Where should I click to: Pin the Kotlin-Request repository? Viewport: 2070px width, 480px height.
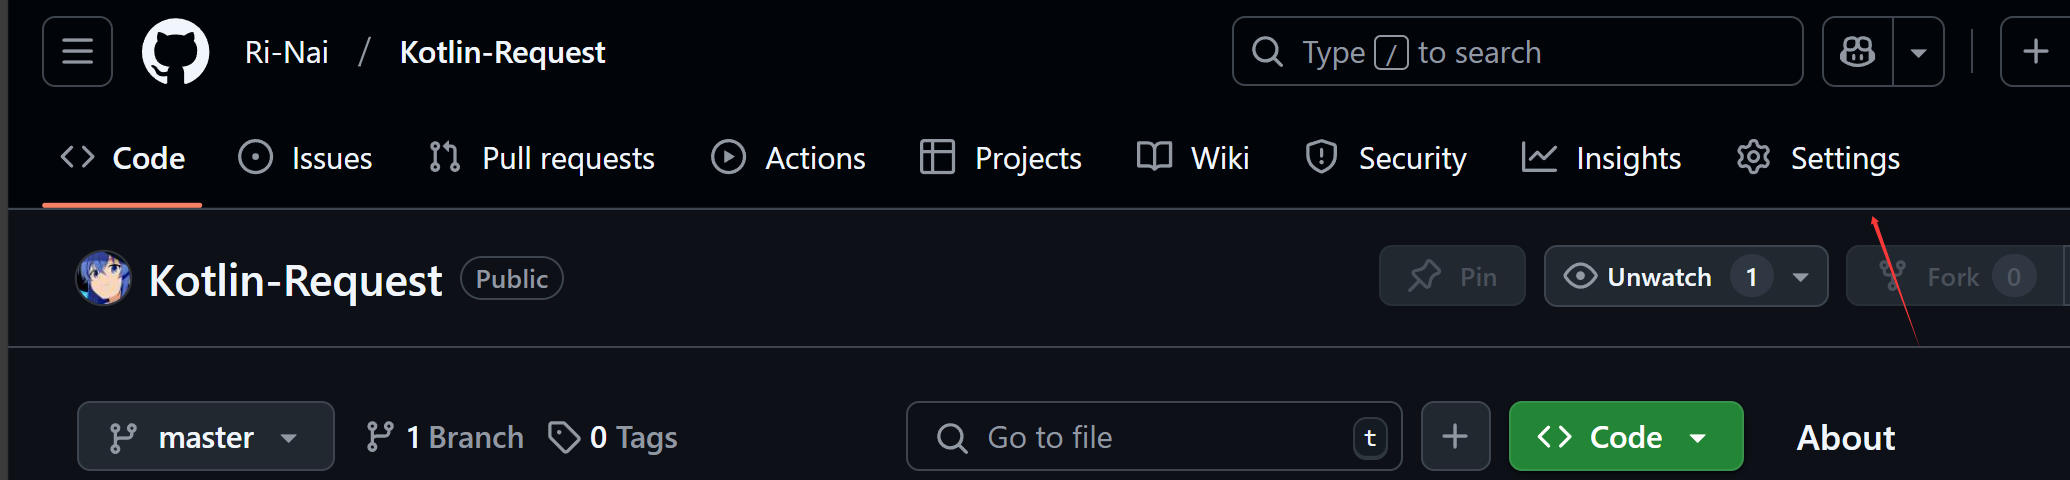[1452, 277]
